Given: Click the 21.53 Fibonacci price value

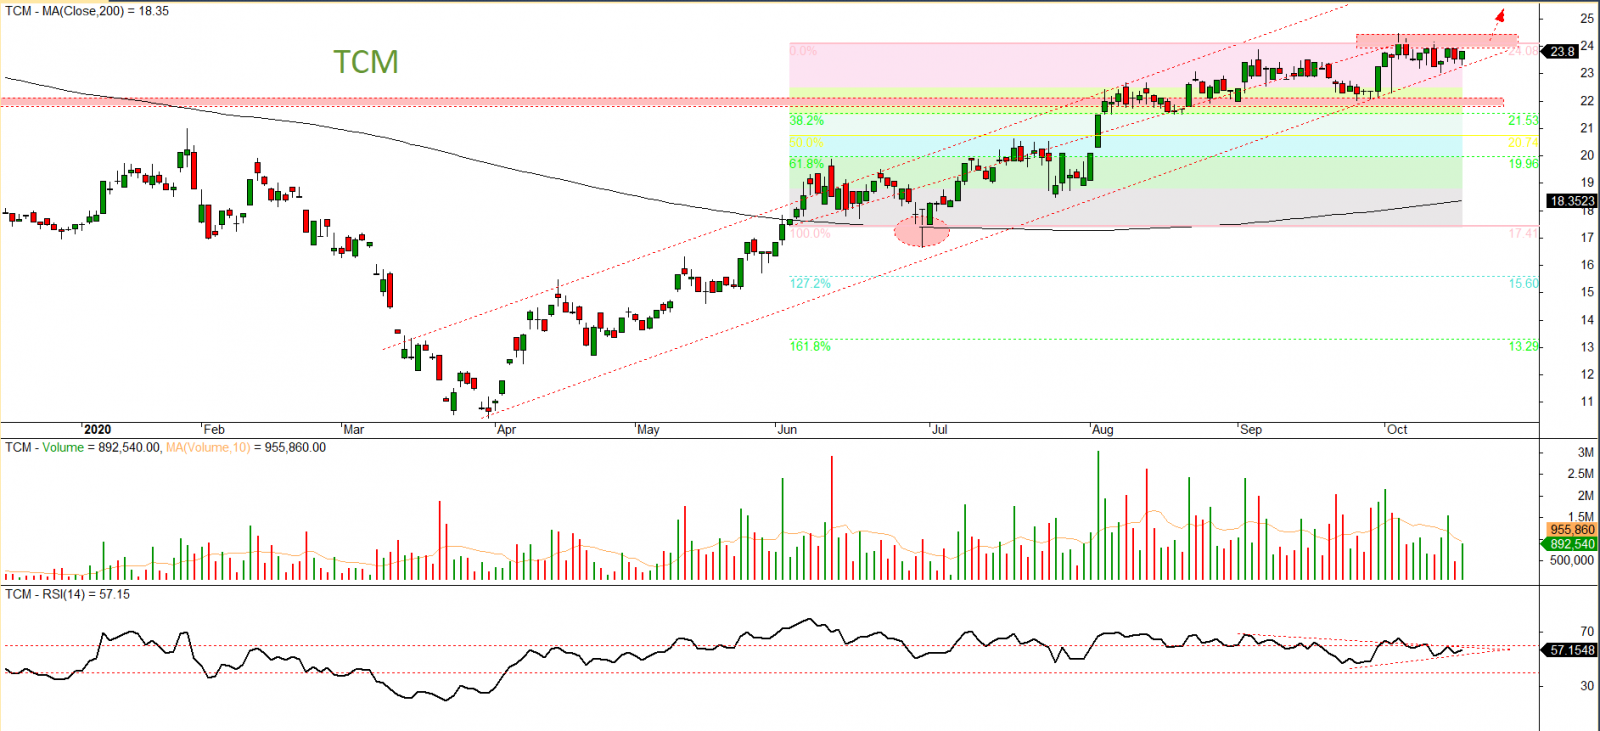Looking at the screenshot, I should tap(1523, 120).
